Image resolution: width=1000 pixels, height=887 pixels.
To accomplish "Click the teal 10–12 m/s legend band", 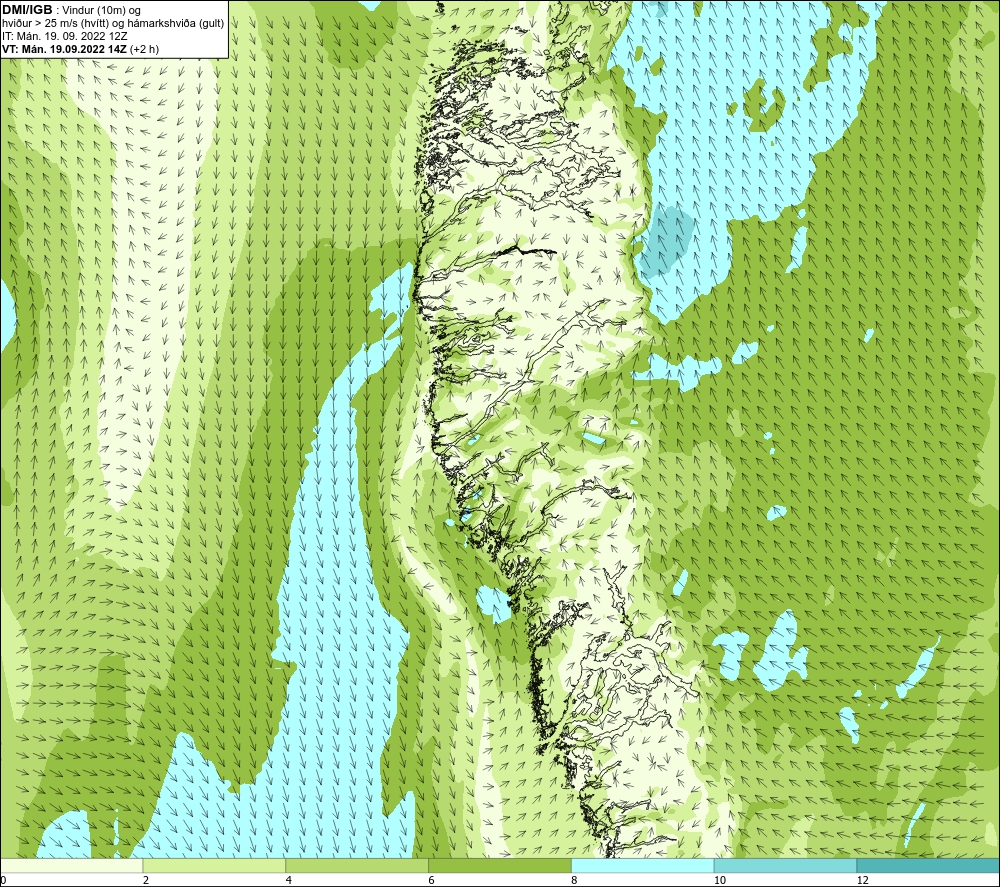I will pos(786,865).
